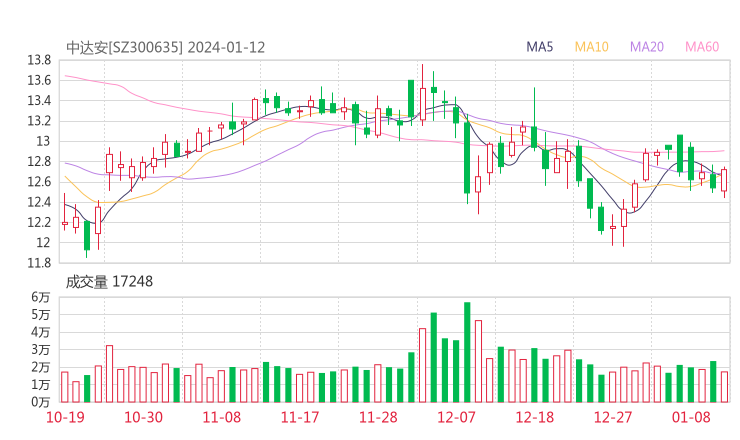Screen dimensions: 740x440
Task: Click the 01-08 date axis label
Action: coord(691,417)
